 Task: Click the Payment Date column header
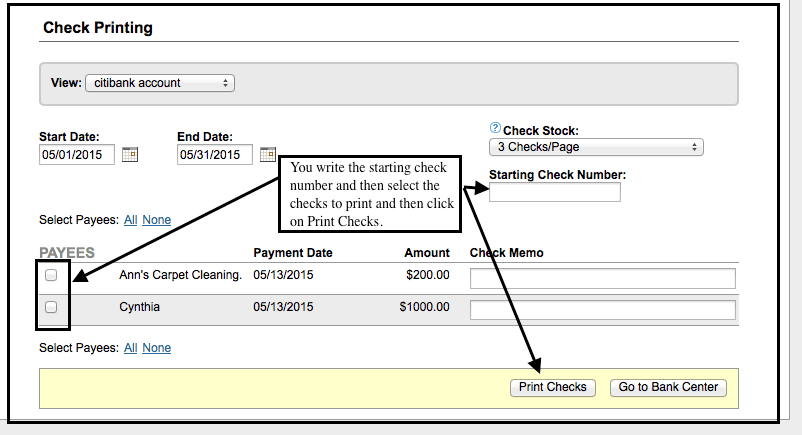[293, 253]
